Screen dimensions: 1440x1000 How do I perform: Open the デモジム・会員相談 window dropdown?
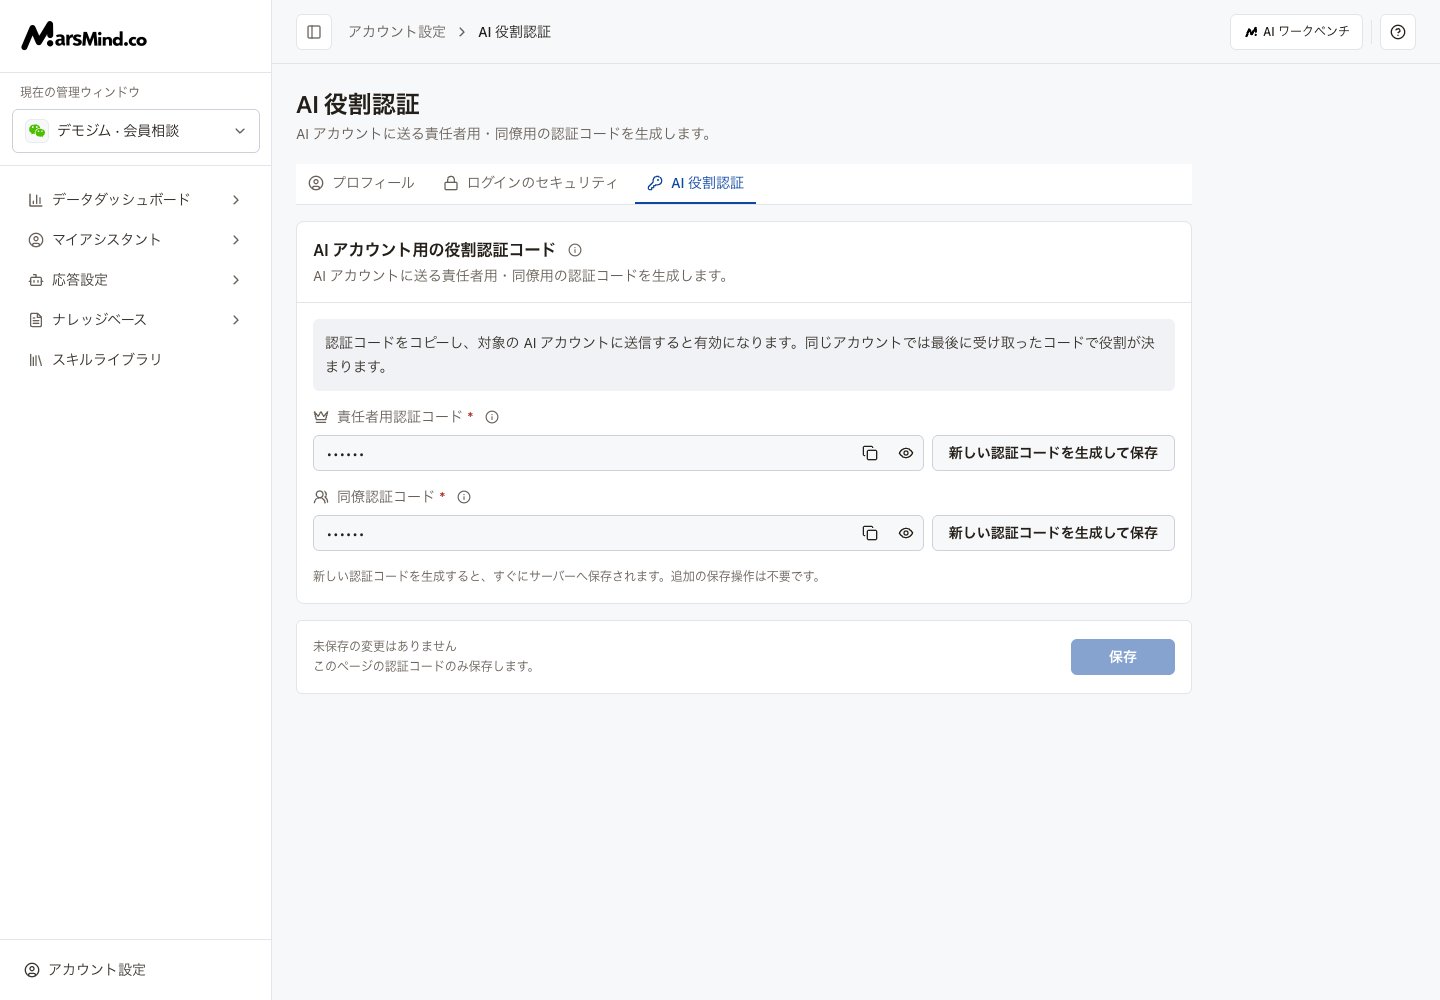click(x=136, y=131)
